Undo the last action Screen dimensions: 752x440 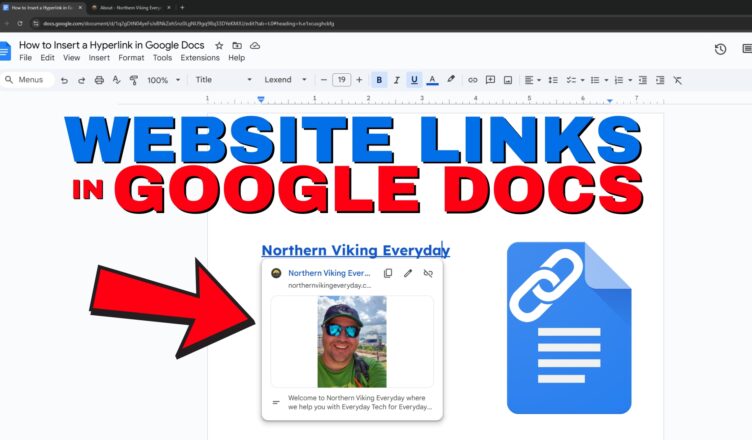pos(64,80)
